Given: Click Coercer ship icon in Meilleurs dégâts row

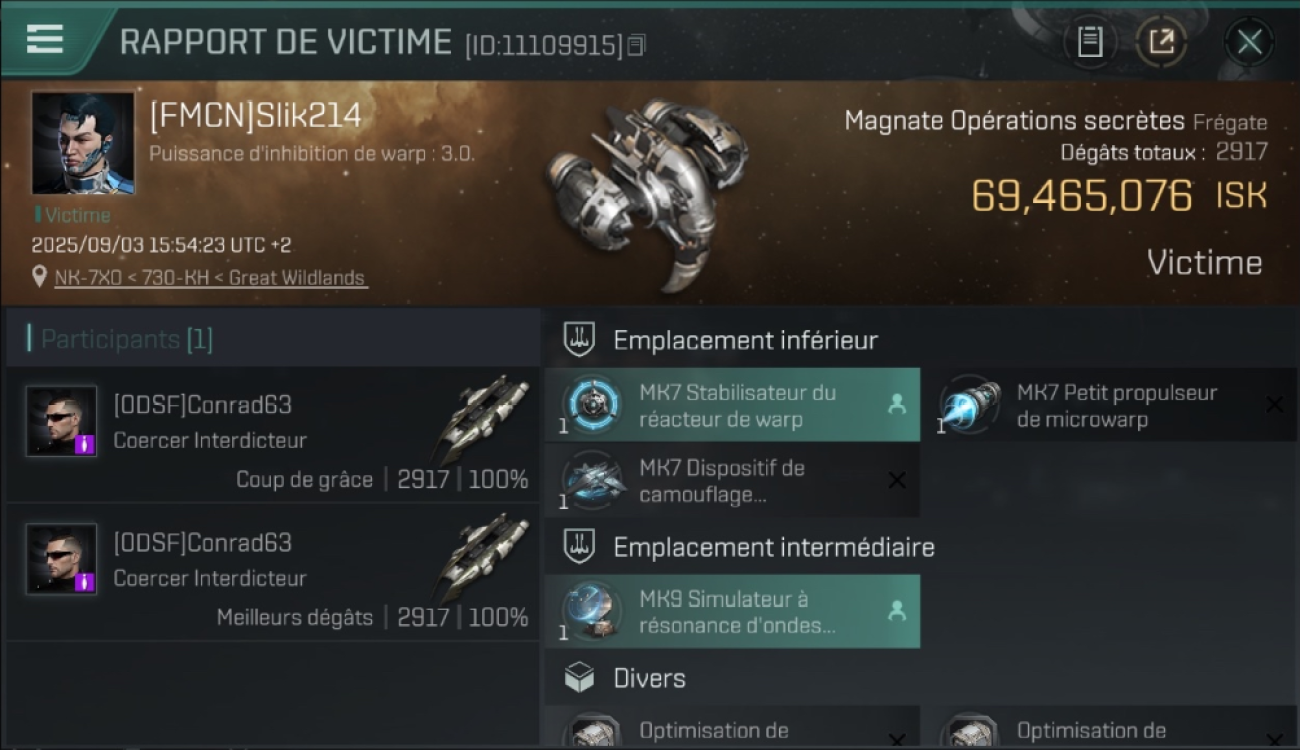Looking at the screenshot, I should (x=483, y=558).
